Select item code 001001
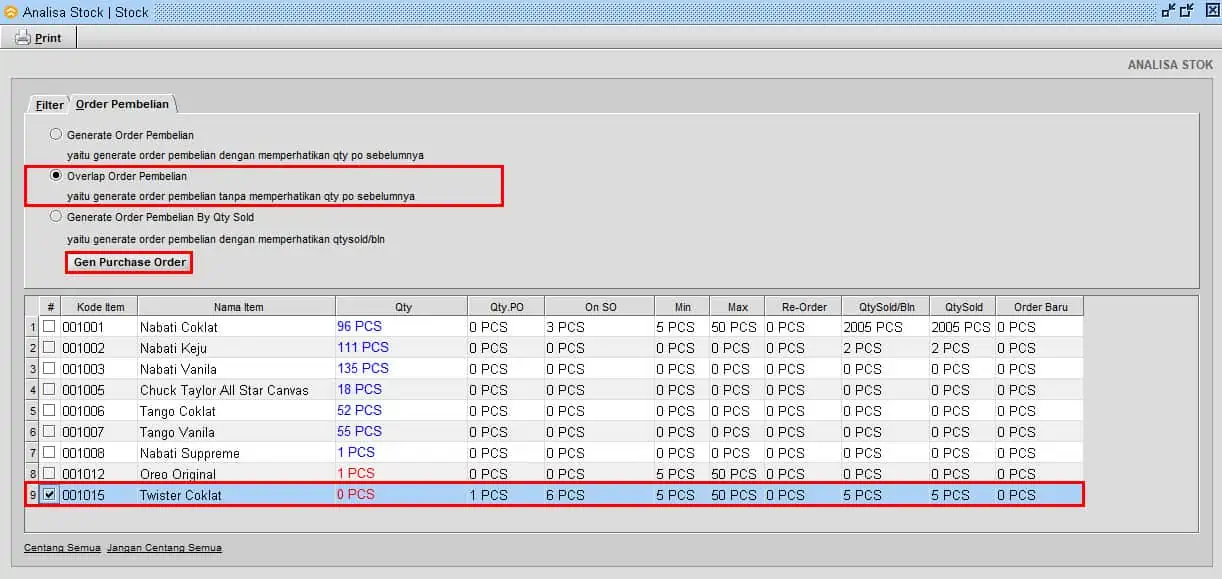The image size is (1222, 579). [x=83, y=327]
